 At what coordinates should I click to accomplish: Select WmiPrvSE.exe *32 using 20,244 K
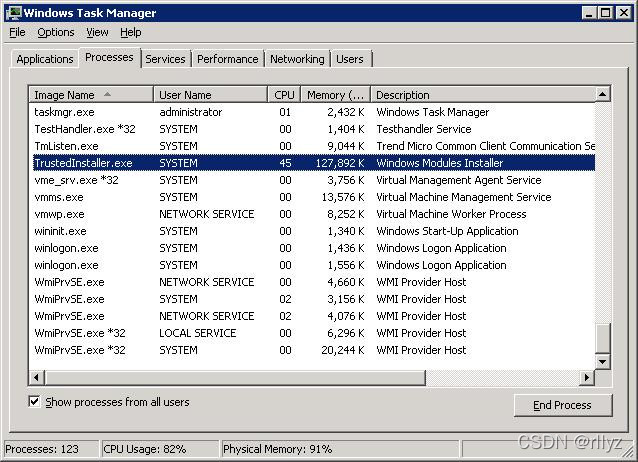click(x=312, y=350)
